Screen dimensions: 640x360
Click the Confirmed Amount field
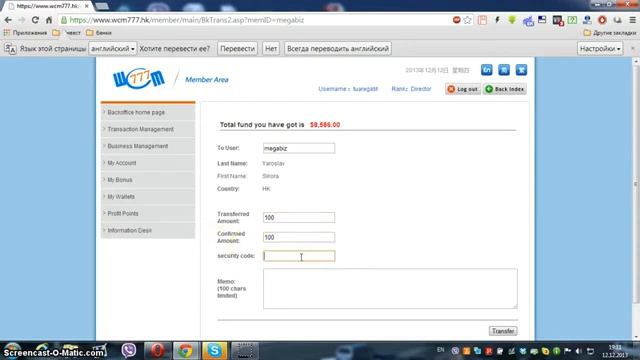(x=299, y=237)
